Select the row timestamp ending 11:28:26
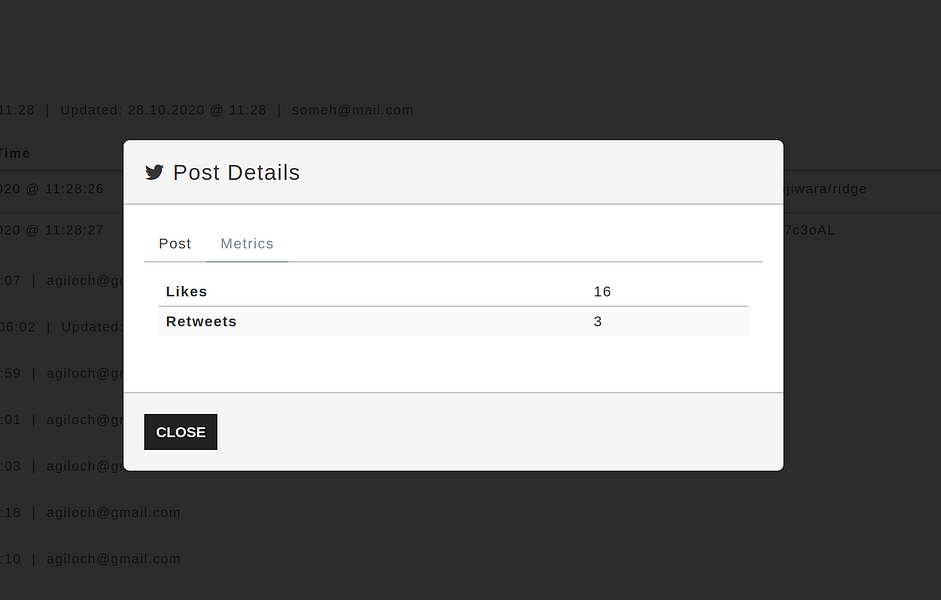941x600 pixels. [52, 189]
